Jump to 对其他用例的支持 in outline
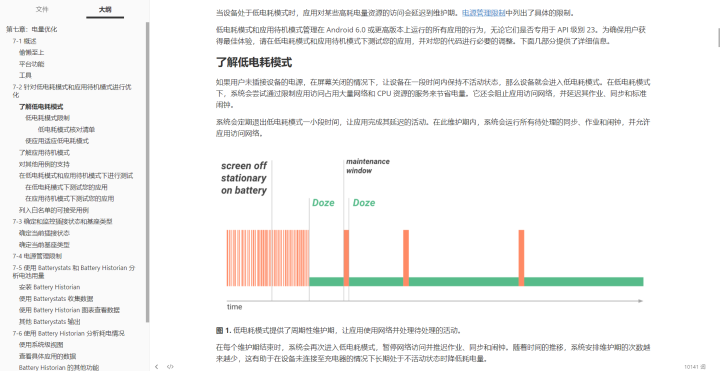 click(45, 164)
